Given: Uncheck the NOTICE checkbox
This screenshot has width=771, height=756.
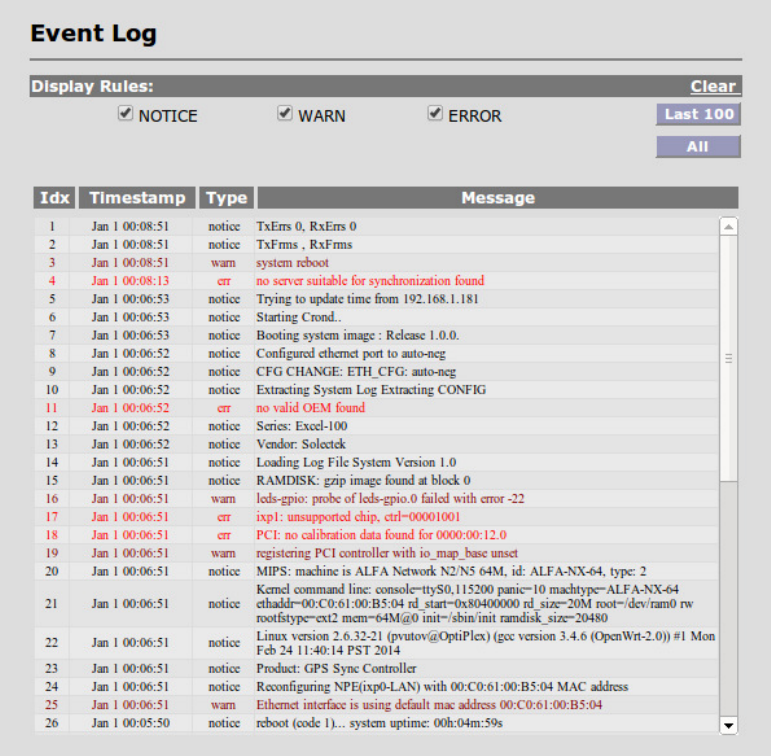Looking at the screenshot, I should pyautogui.click(x=125, y=114).
